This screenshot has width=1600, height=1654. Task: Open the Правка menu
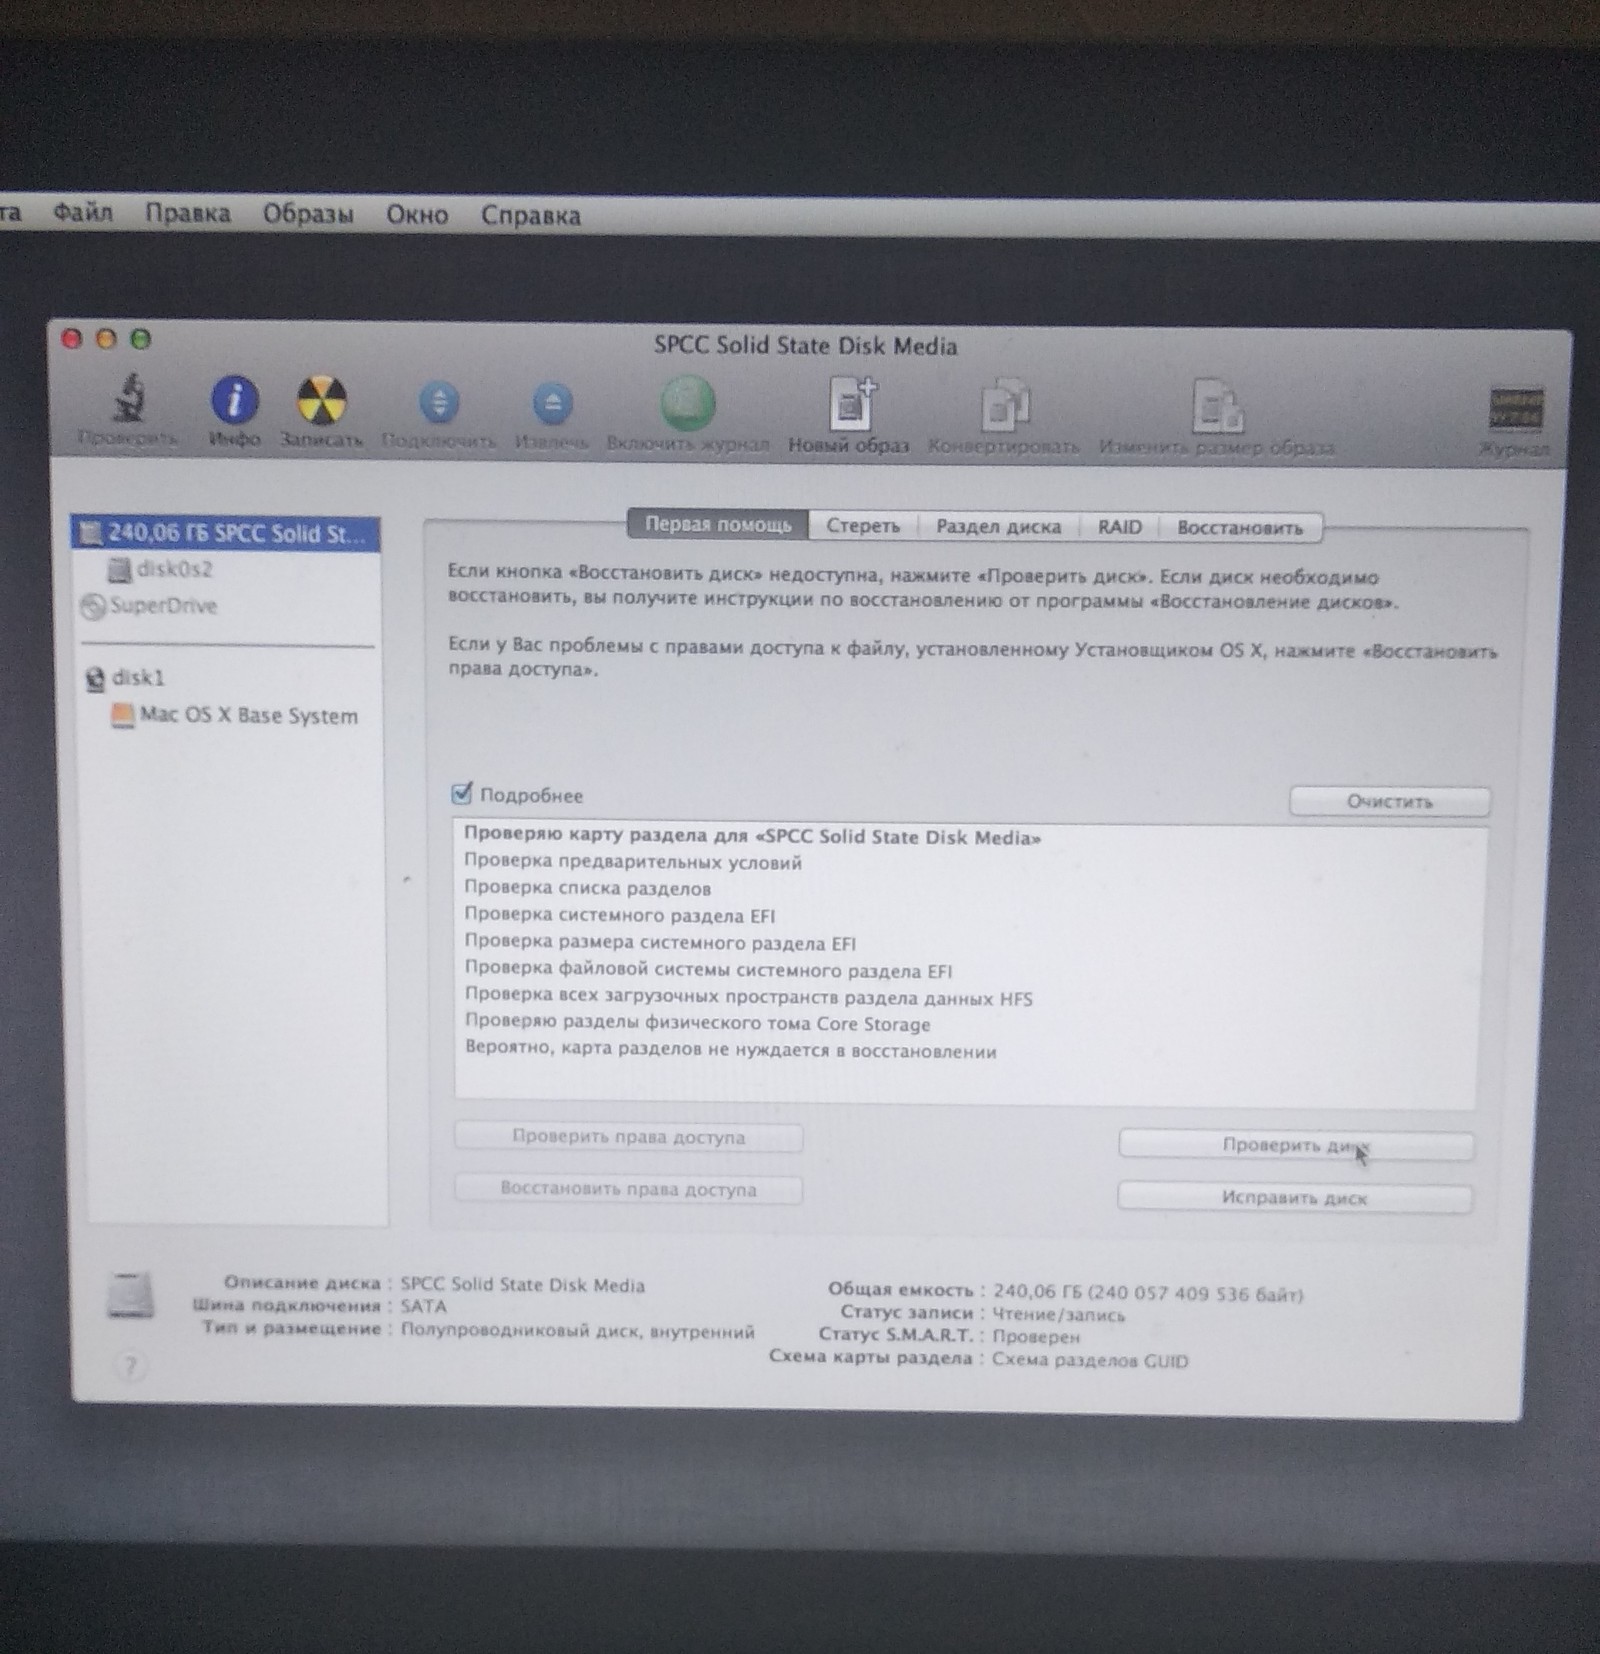(188, 213)
